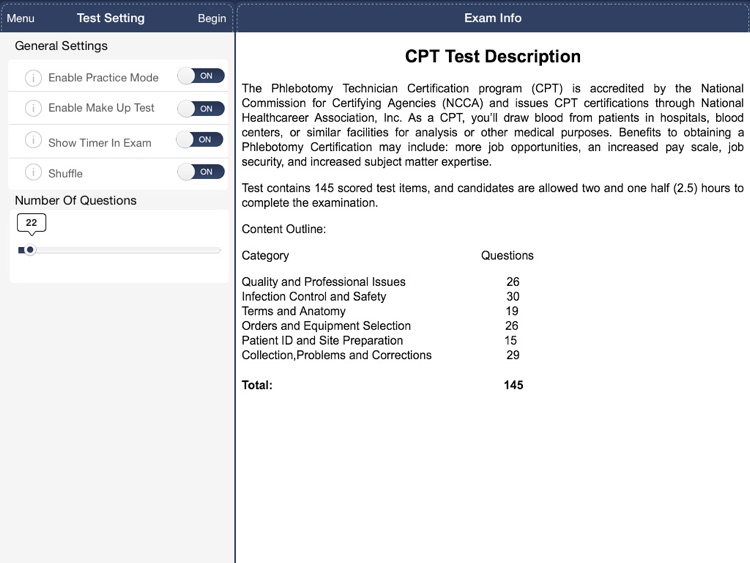The width and height of the screenshot is (750, 563).
Task: Click the Total: label
Action: (x=257, y=385)
